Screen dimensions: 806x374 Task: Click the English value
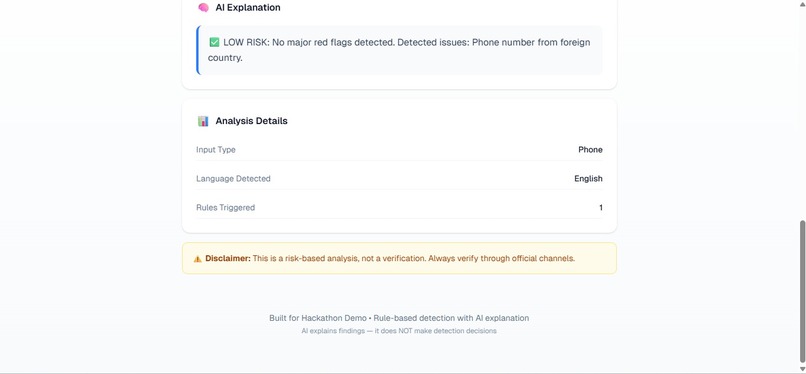[588, 178]
